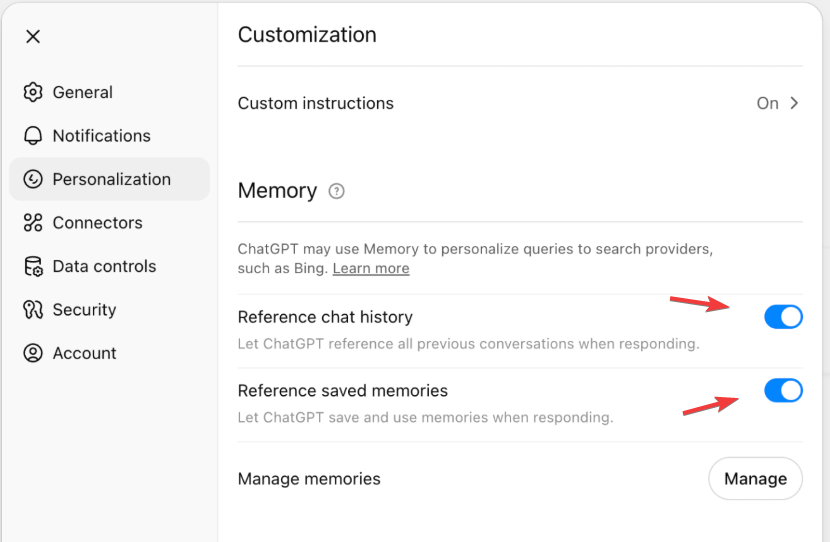Follow the Learn more link
Viewport: 830px width, 542px height.
tap(371, 268)
